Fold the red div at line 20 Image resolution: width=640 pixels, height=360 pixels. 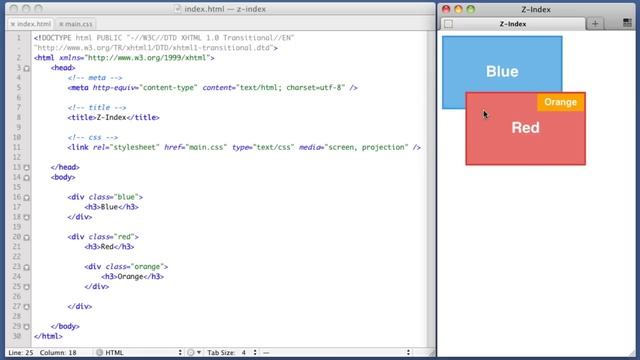[x=27, y=237]
